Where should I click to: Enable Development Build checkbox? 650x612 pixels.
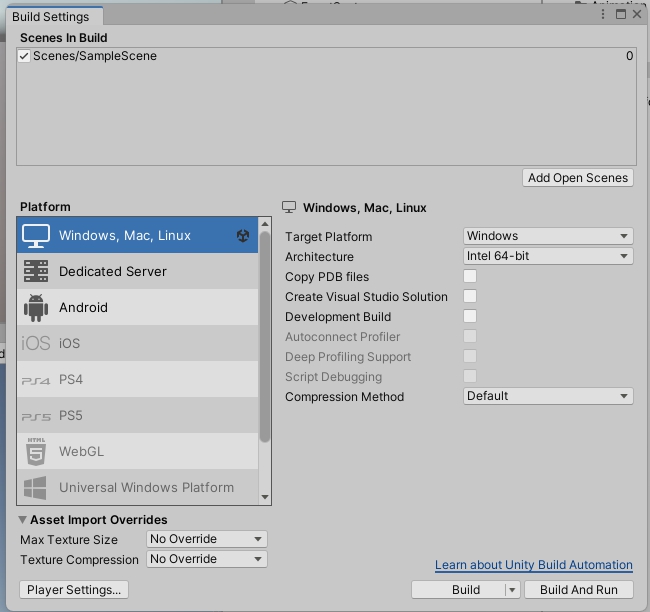(x=470, y=316)
